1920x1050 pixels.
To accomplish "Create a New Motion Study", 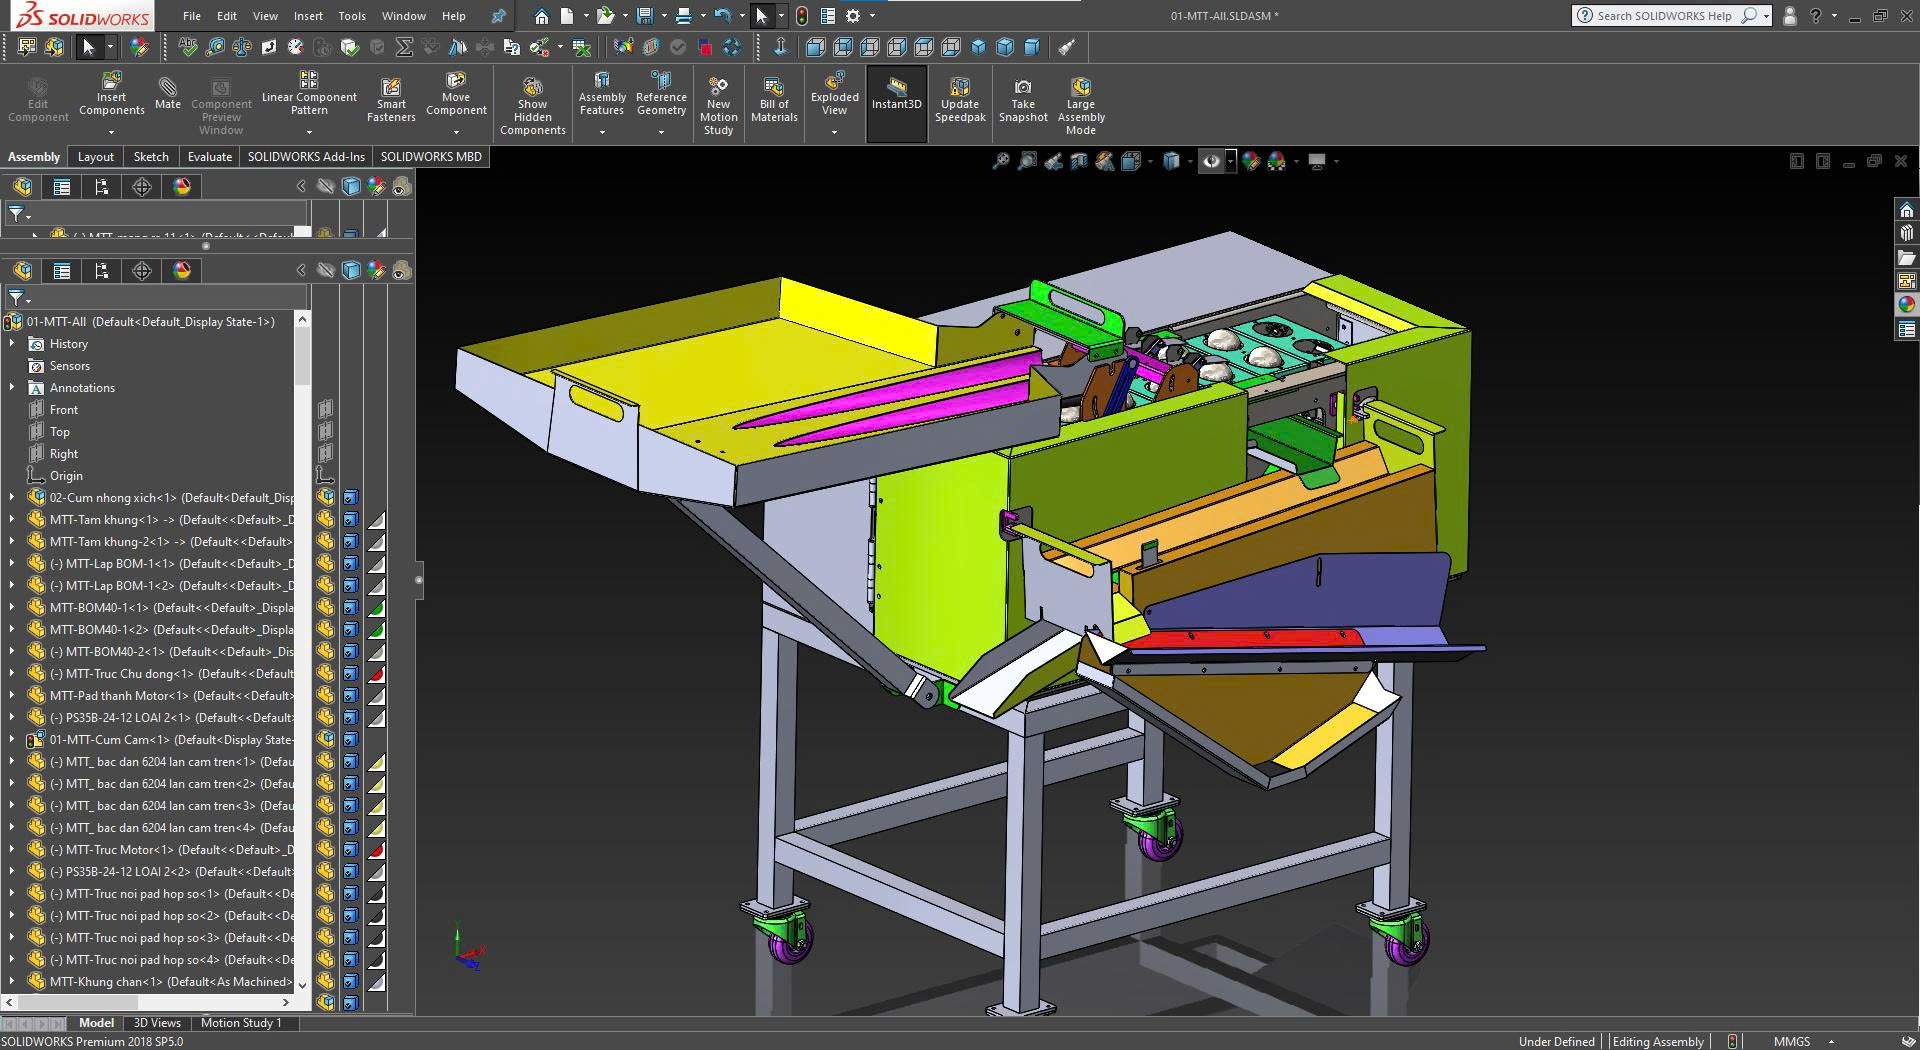I will pyautogui.click(x=718, y=105).
